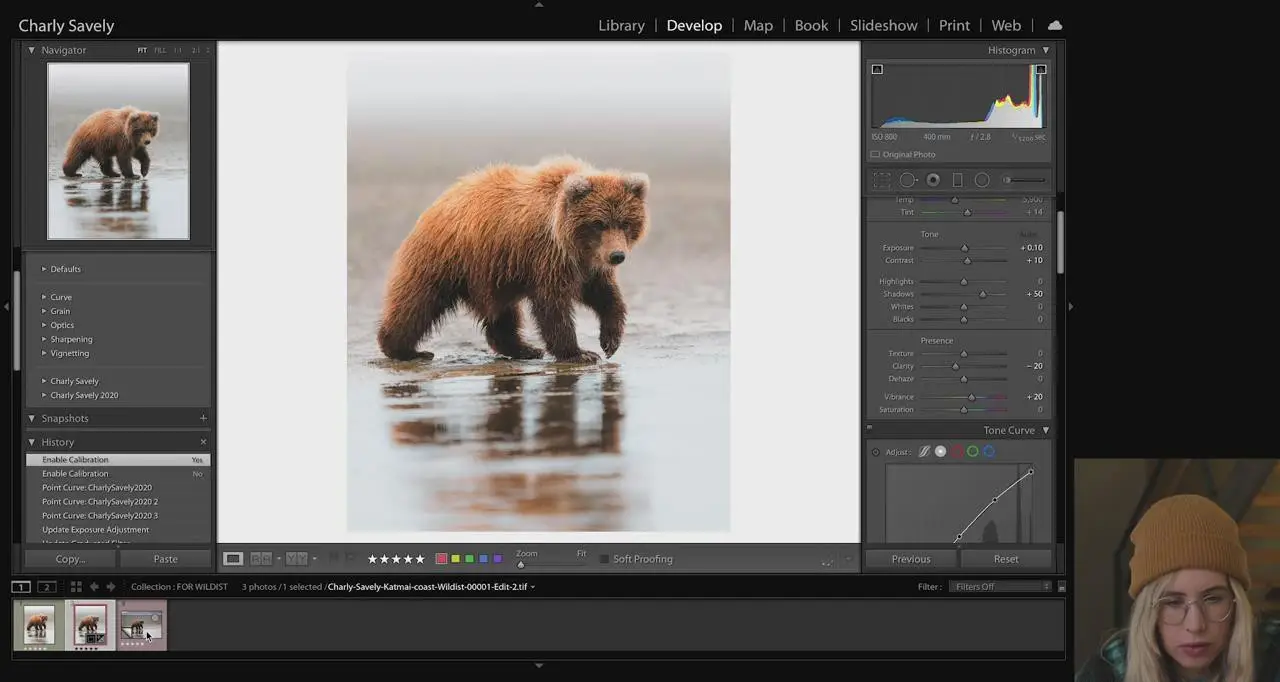Click the Copy... button

click(x=70, y=559)
